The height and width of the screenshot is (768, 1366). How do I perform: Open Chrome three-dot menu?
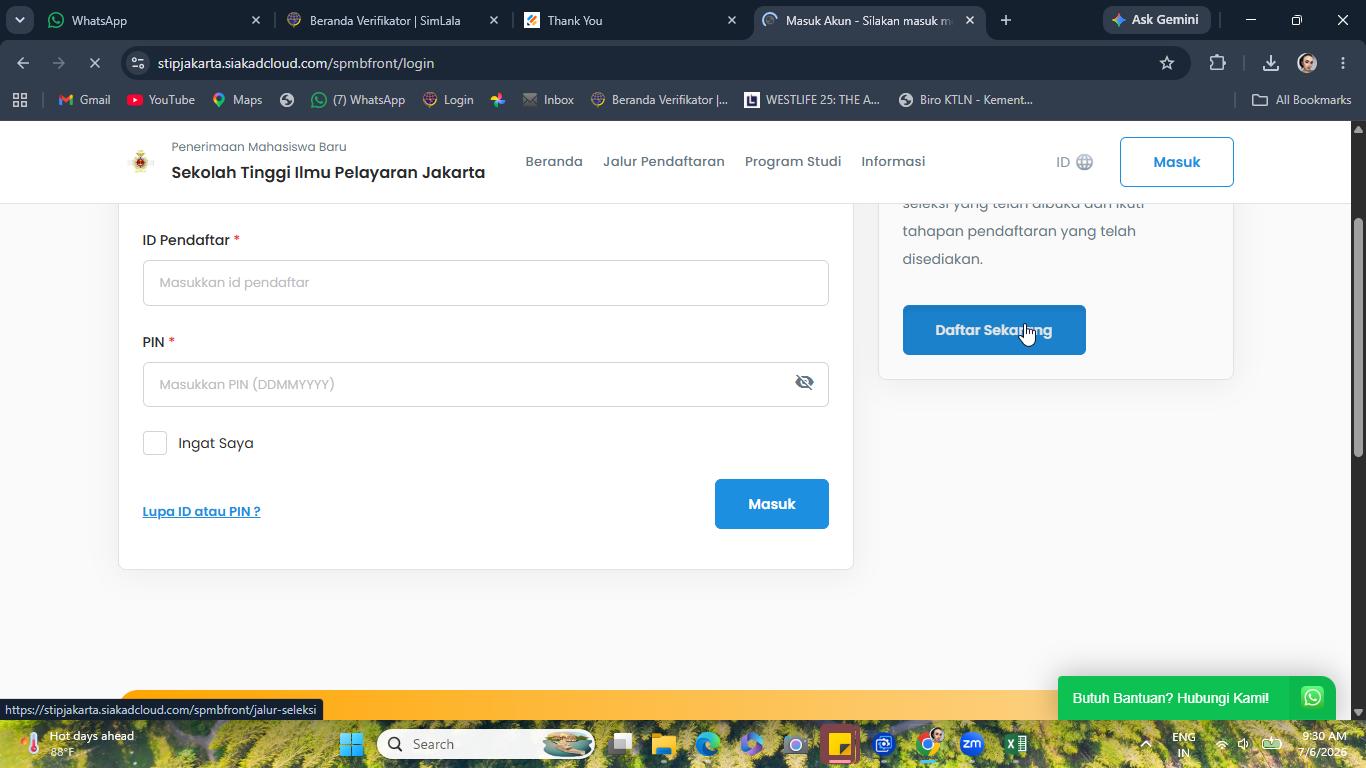[1343, 63]
